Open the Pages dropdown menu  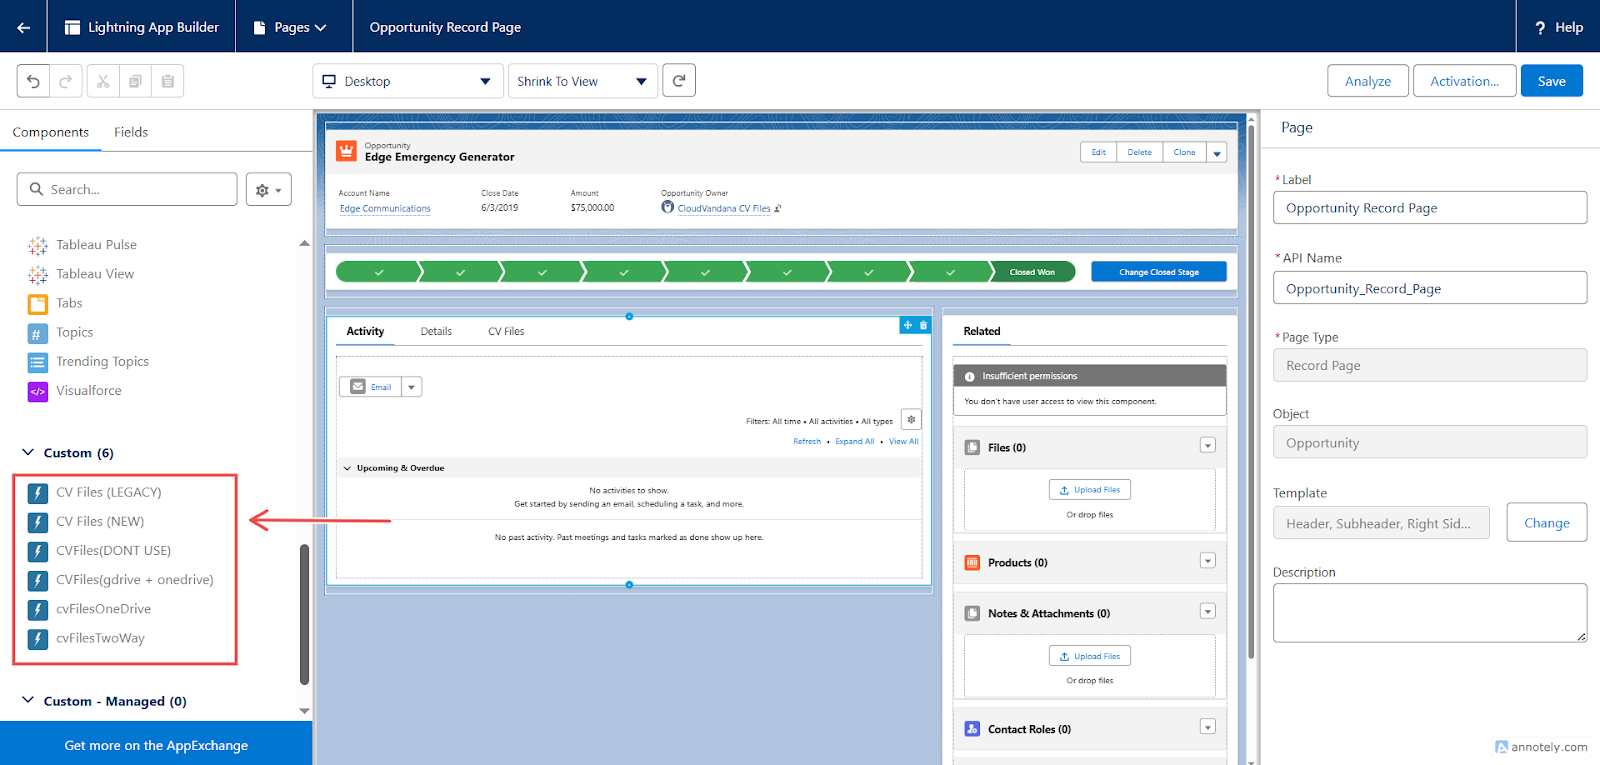[x=290, y=27]
